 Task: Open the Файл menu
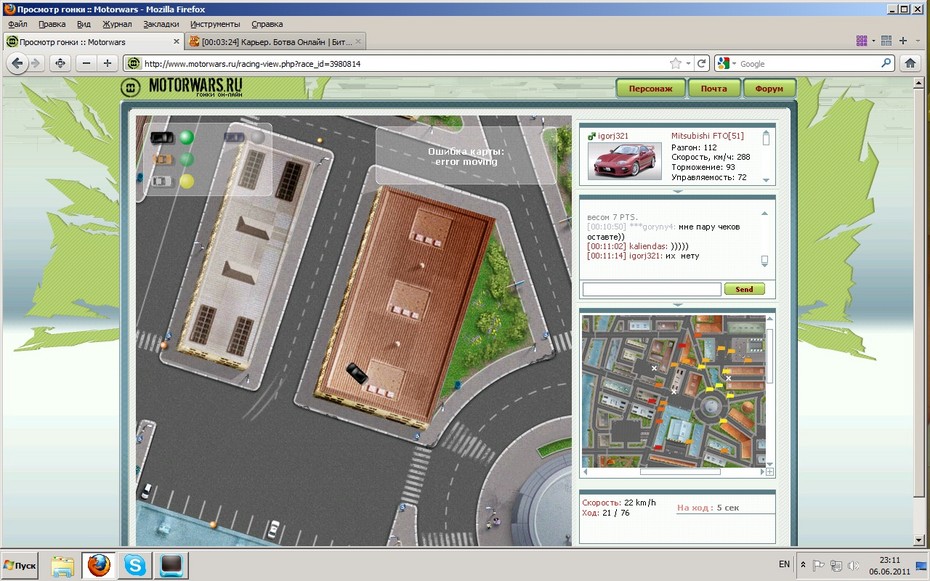(18, 24)
